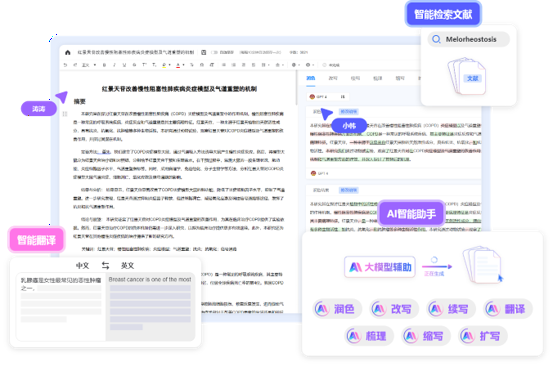This screenshot has width=553, height=367.
Task: Apply italic formatting from the toolbar
Action: pyautogui.click(x=114, y=65)
